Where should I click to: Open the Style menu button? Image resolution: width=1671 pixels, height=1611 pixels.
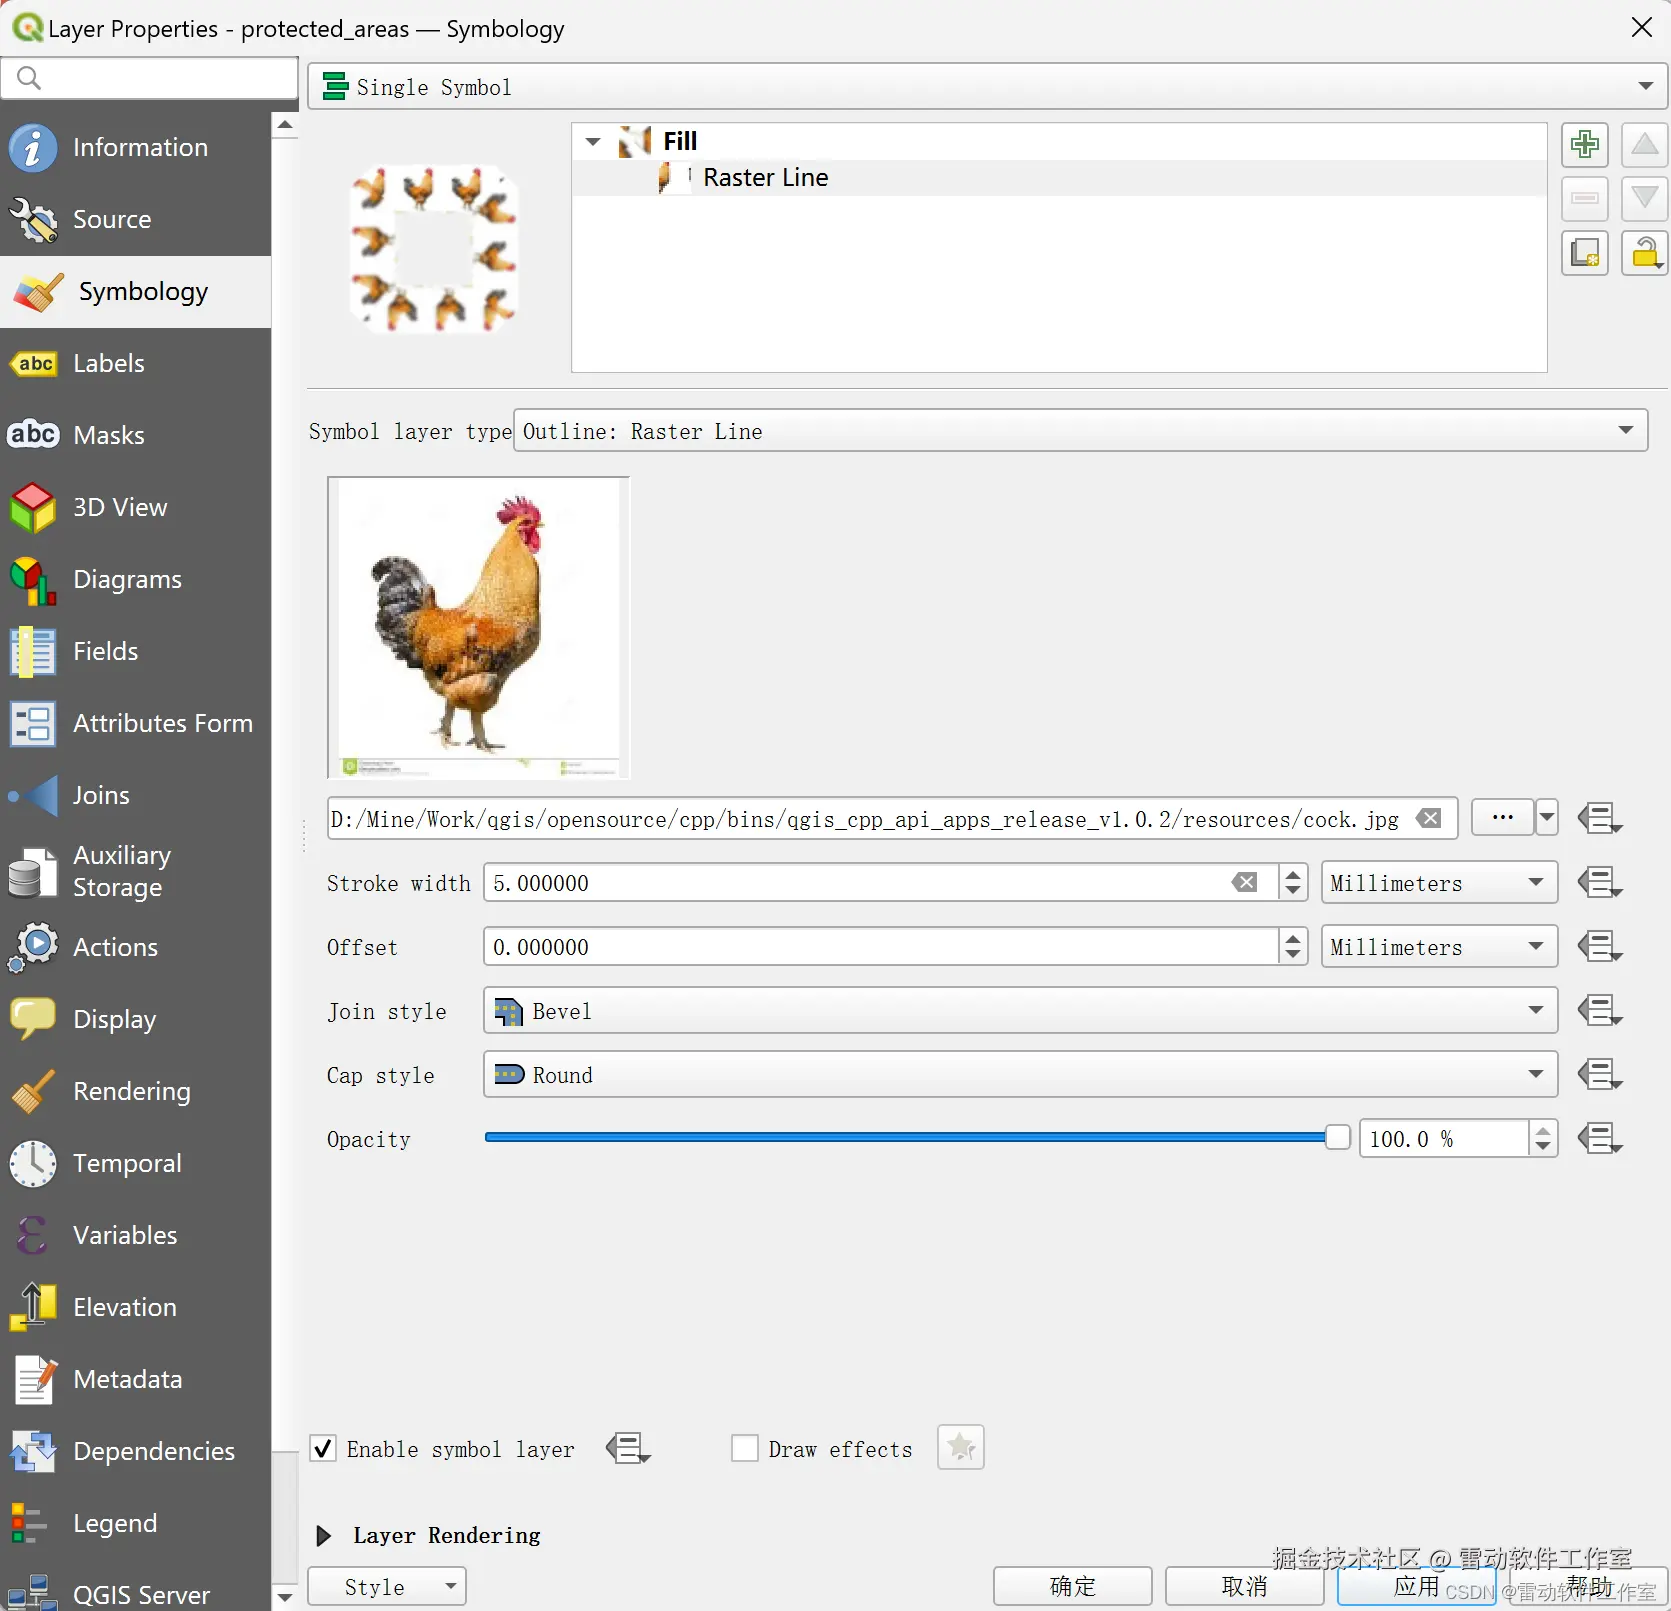387,1587
